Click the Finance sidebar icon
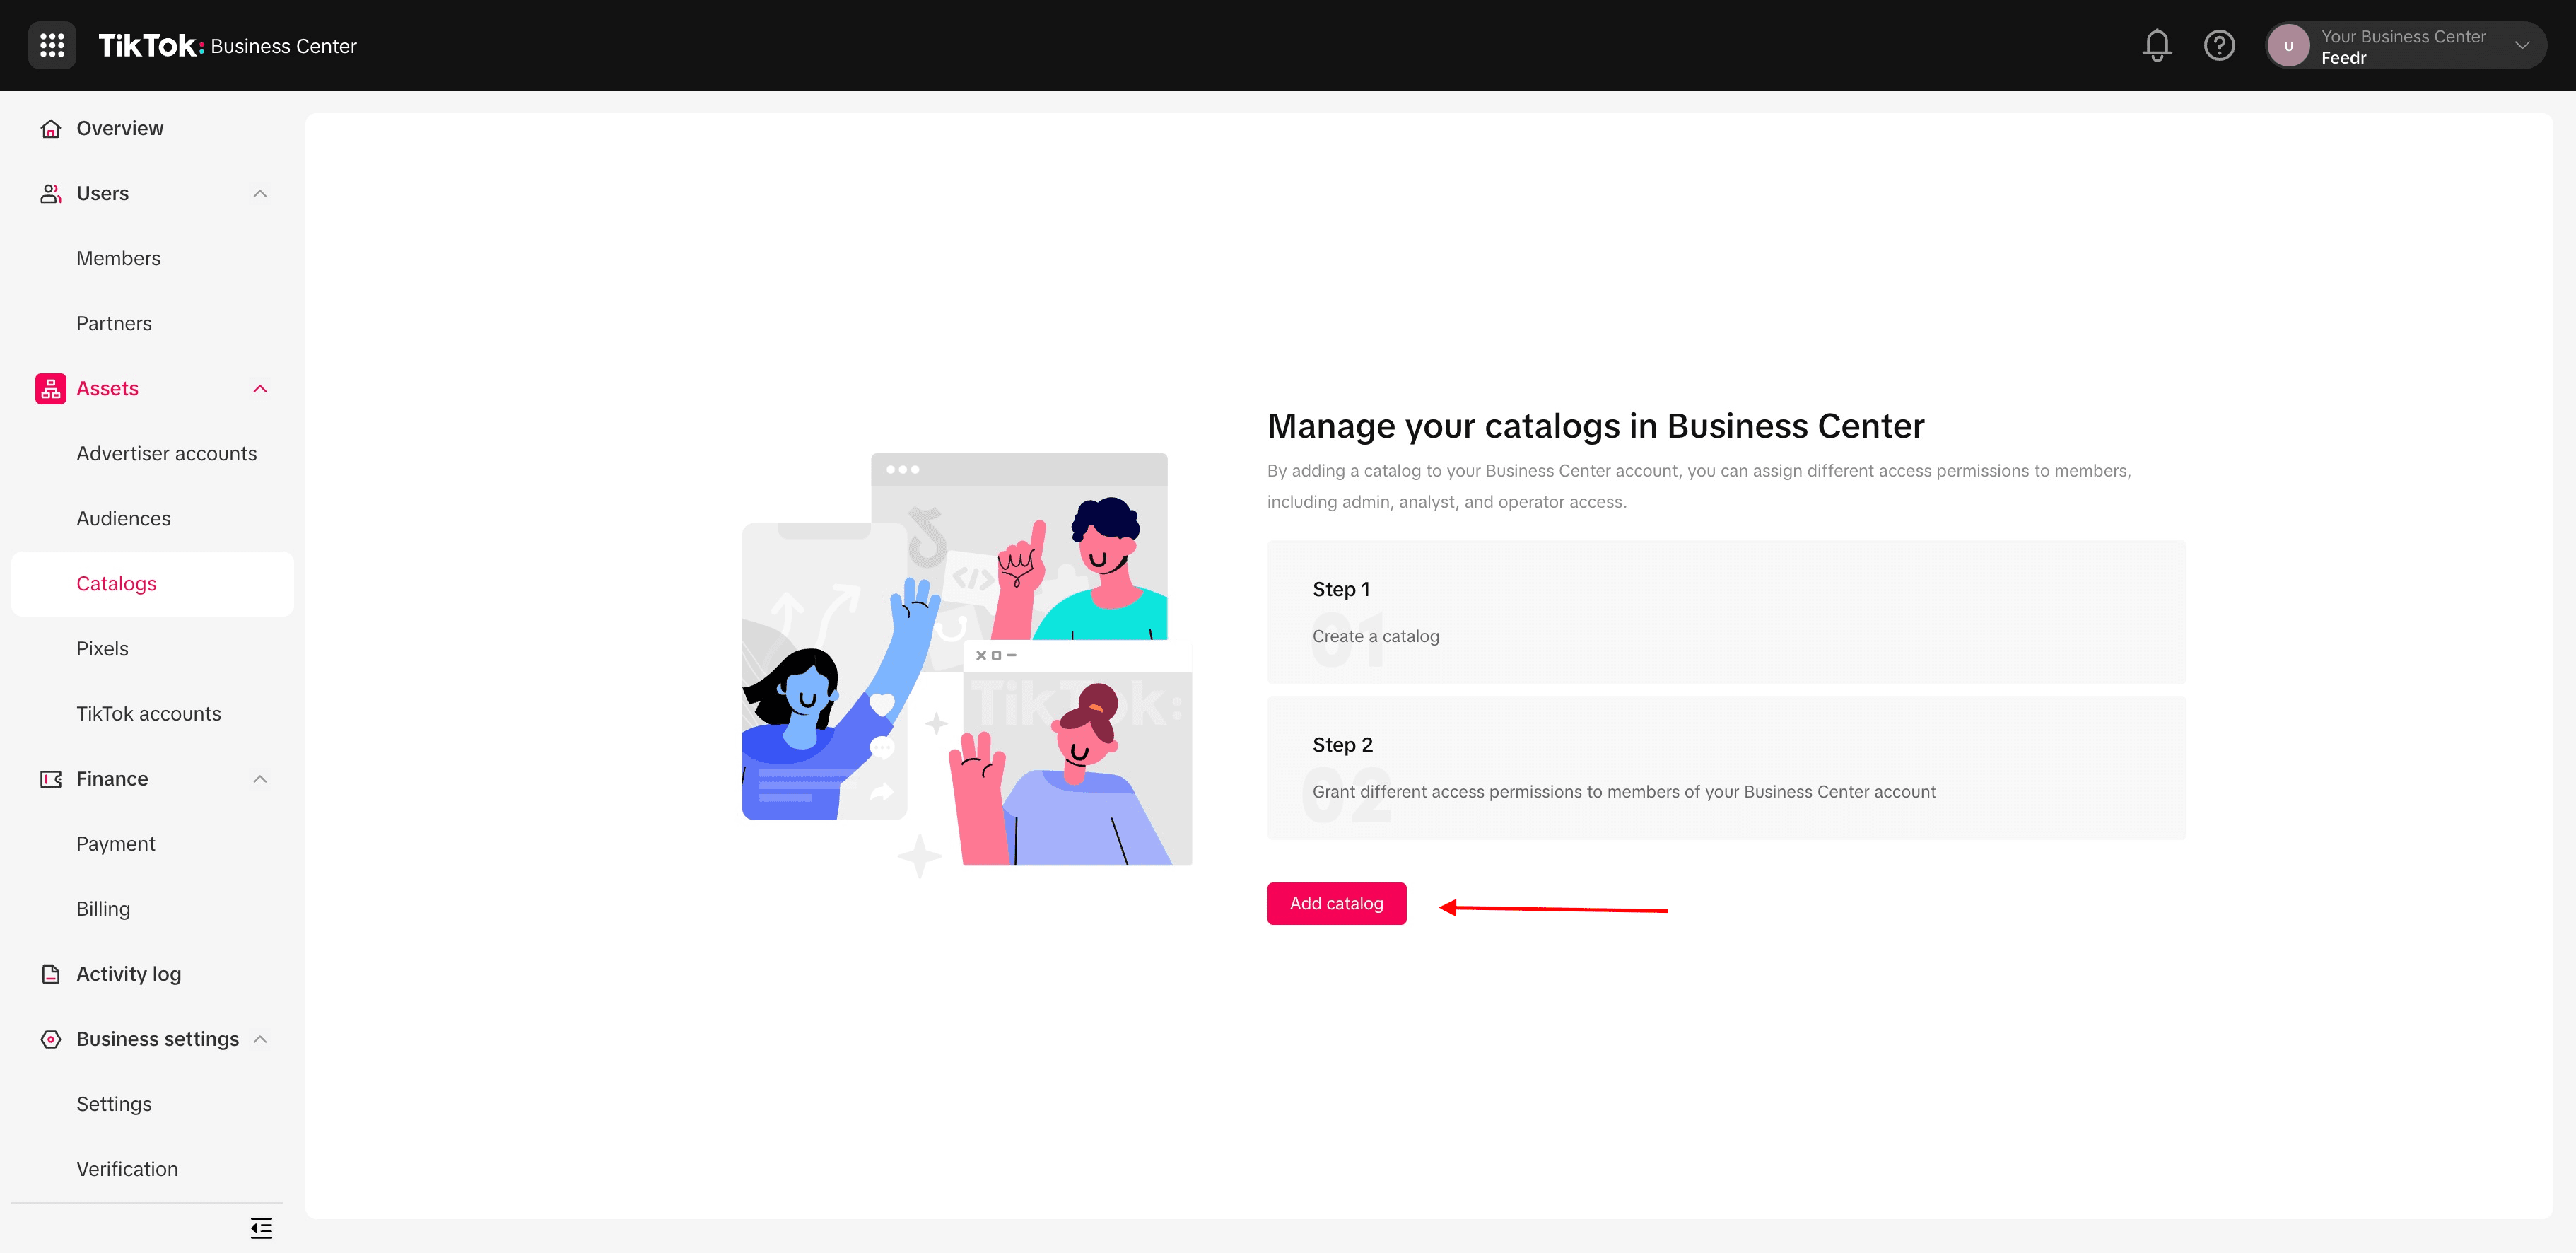The width and height of the screenshot is (2576, 1253). 51,778
